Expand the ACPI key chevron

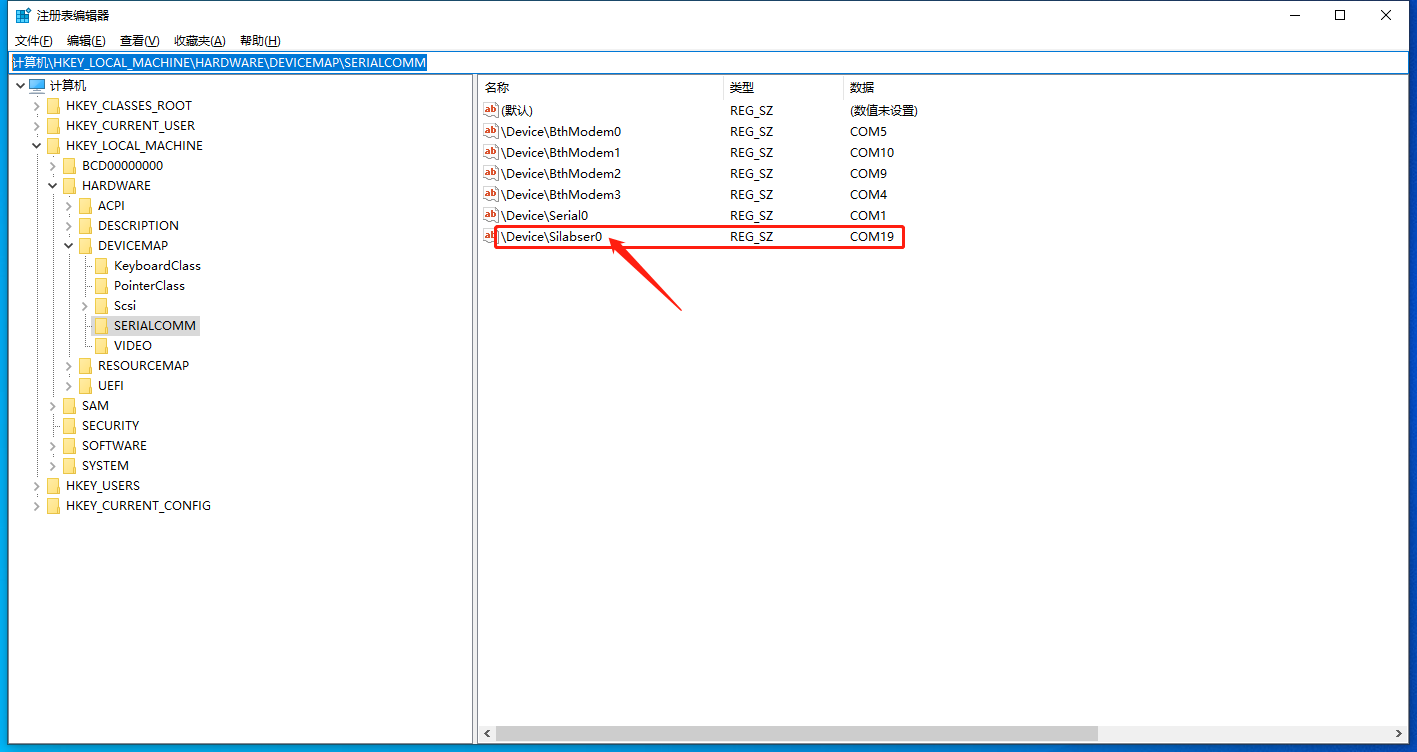coord(69,206)
